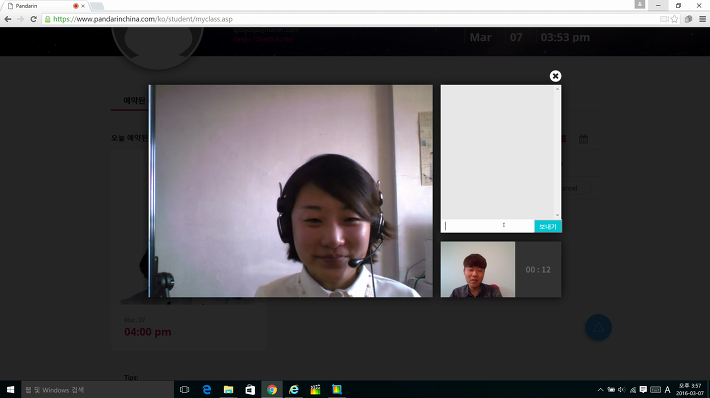Screen dimensions: 710x398
Task: Open Task View in taskbar
Action: click(x=184, y=389)
